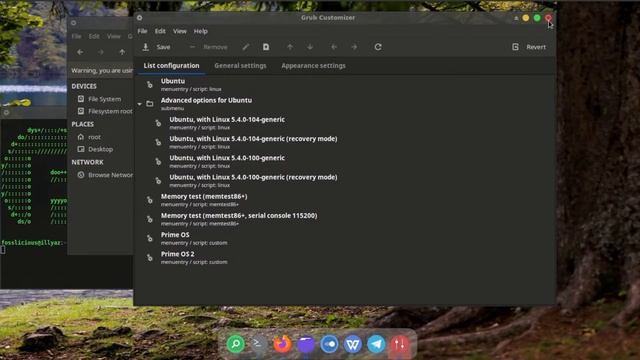Click the left arrow toolbar icon

334,47
